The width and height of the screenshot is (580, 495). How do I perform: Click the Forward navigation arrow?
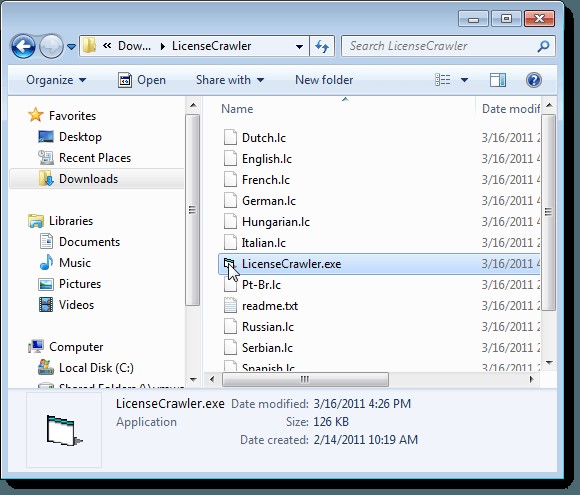coord(51,46)
